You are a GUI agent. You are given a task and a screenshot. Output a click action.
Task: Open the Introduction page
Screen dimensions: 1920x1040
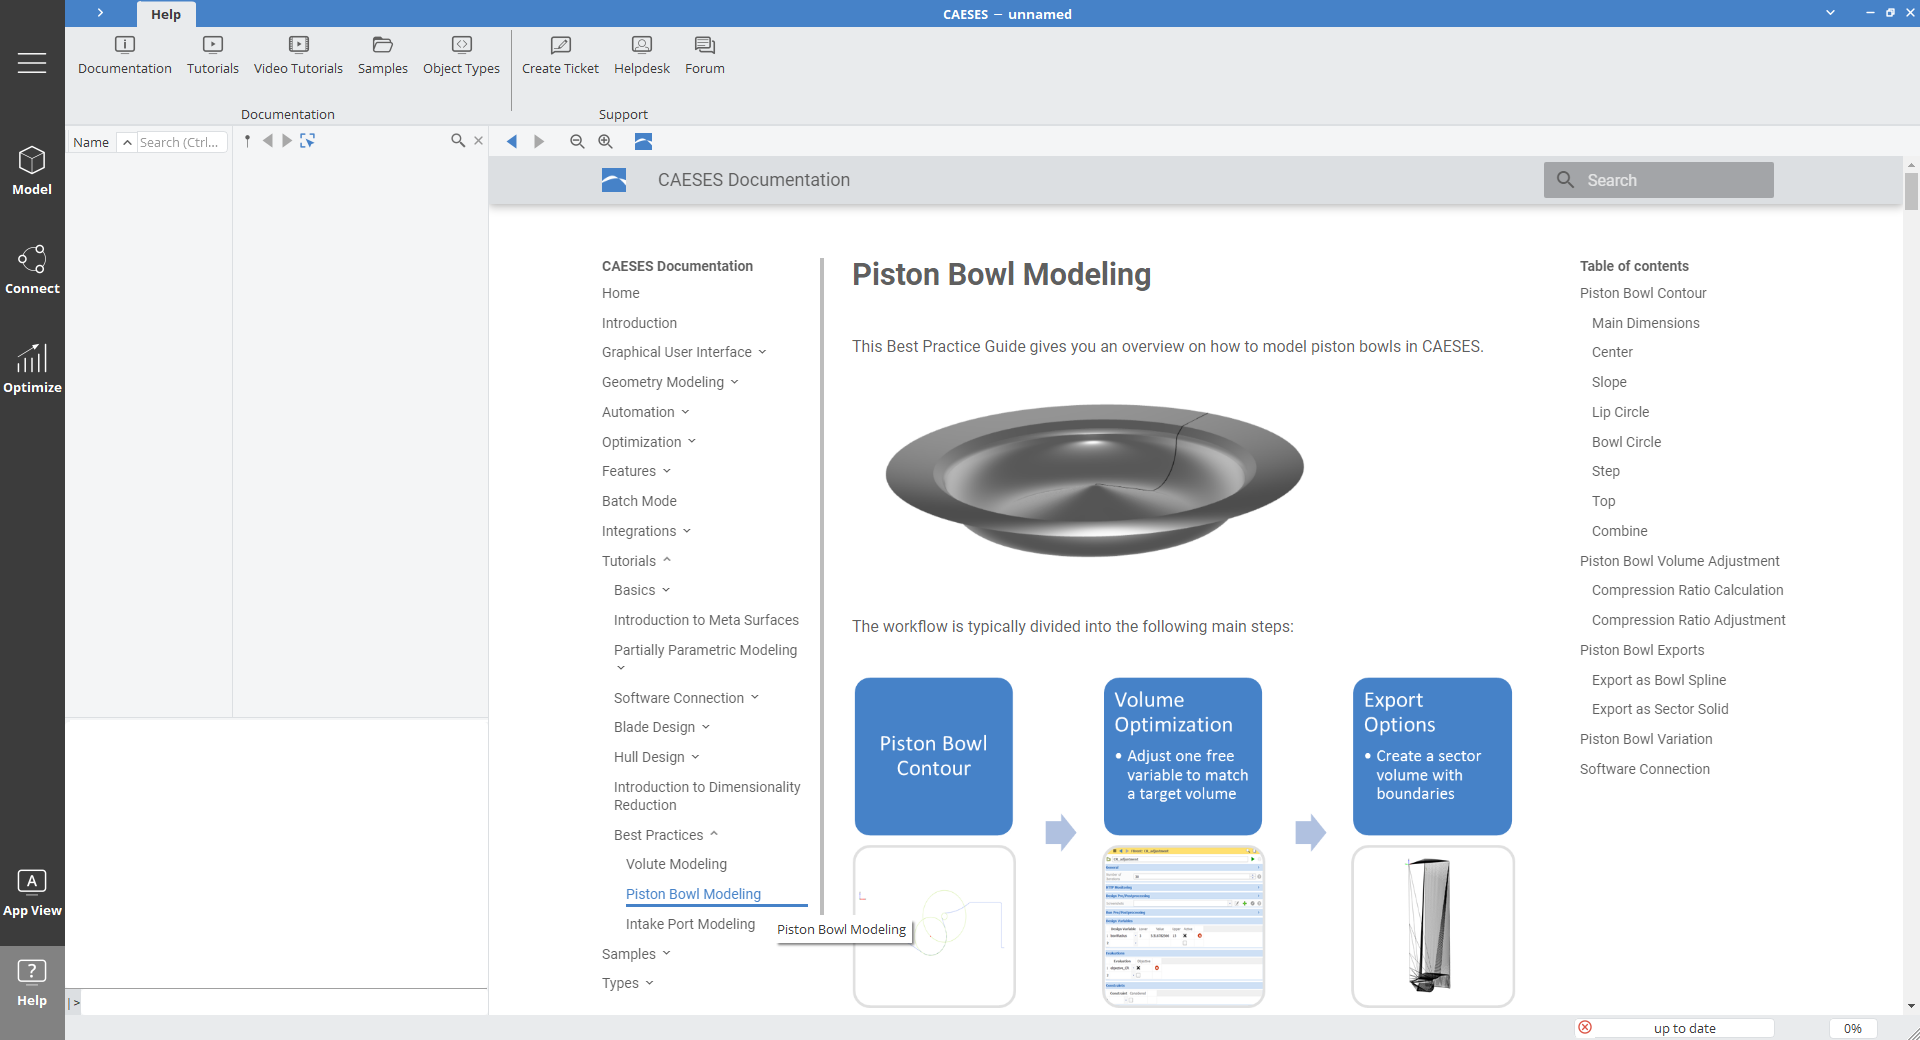639,323
